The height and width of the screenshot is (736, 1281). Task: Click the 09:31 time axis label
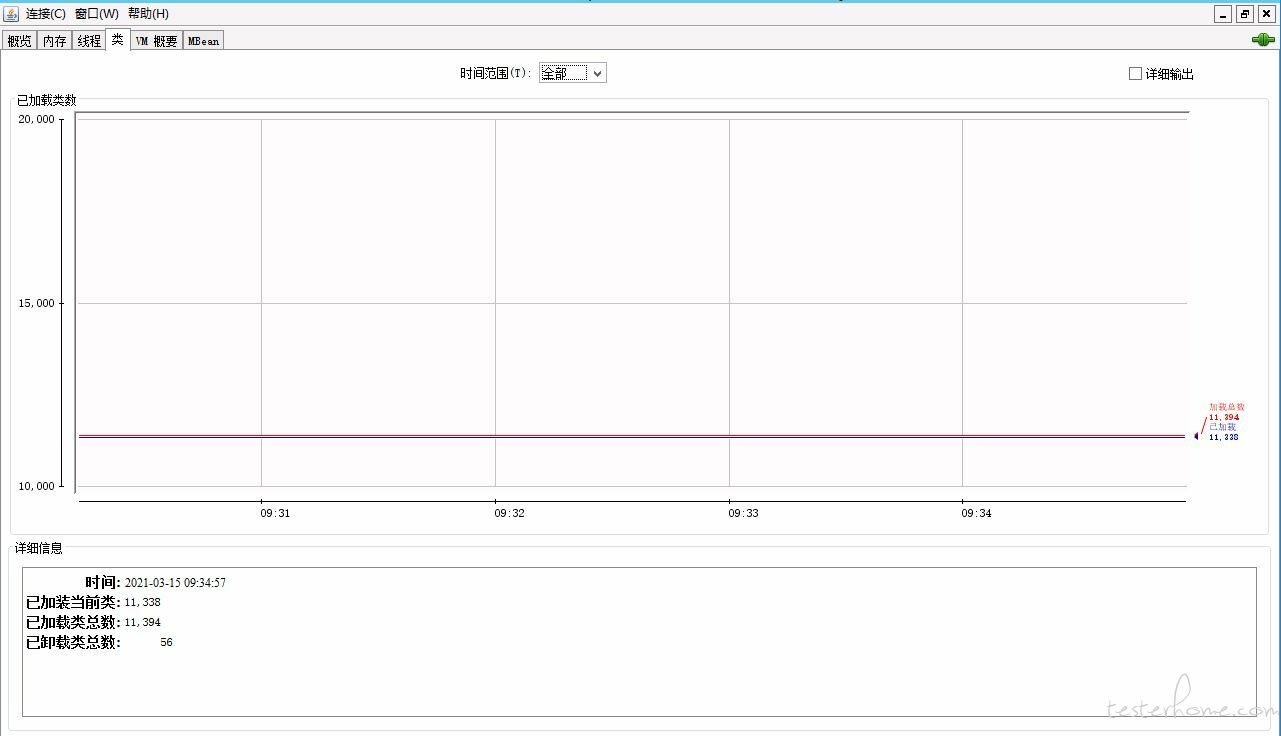(275, 513)
